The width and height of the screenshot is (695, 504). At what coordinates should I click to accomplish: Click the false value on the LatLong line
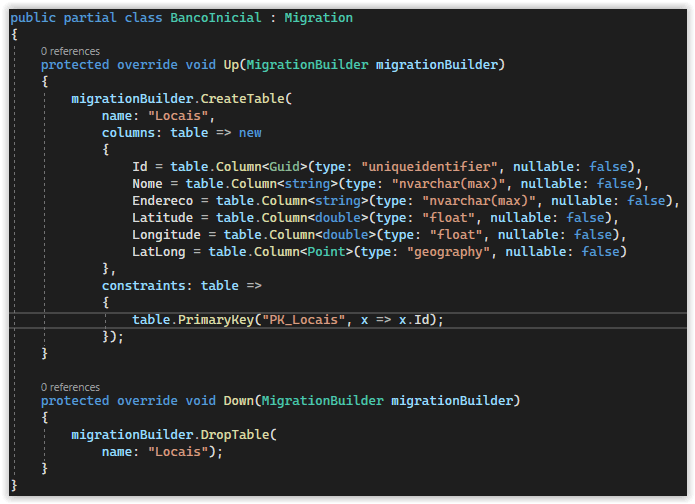click(601, 252)
